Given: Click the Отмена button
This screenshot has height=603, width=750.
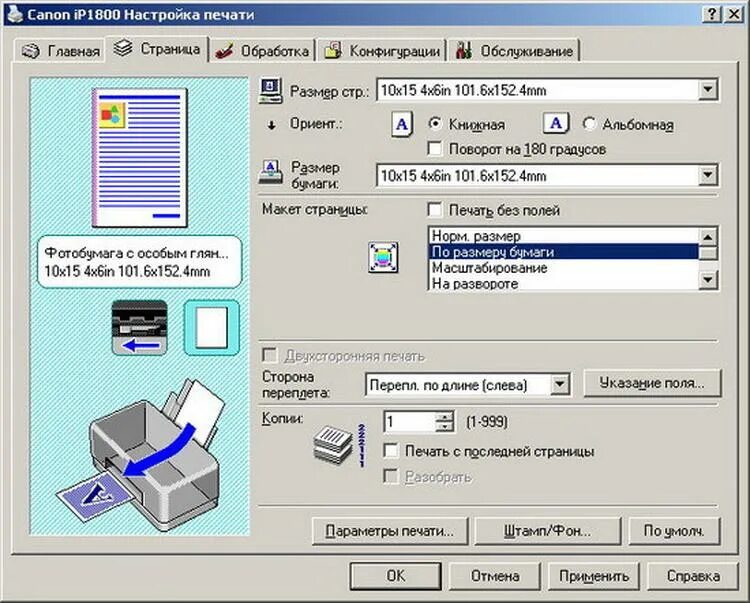Looking at the screenshot, I should click(x=495, y=576).
